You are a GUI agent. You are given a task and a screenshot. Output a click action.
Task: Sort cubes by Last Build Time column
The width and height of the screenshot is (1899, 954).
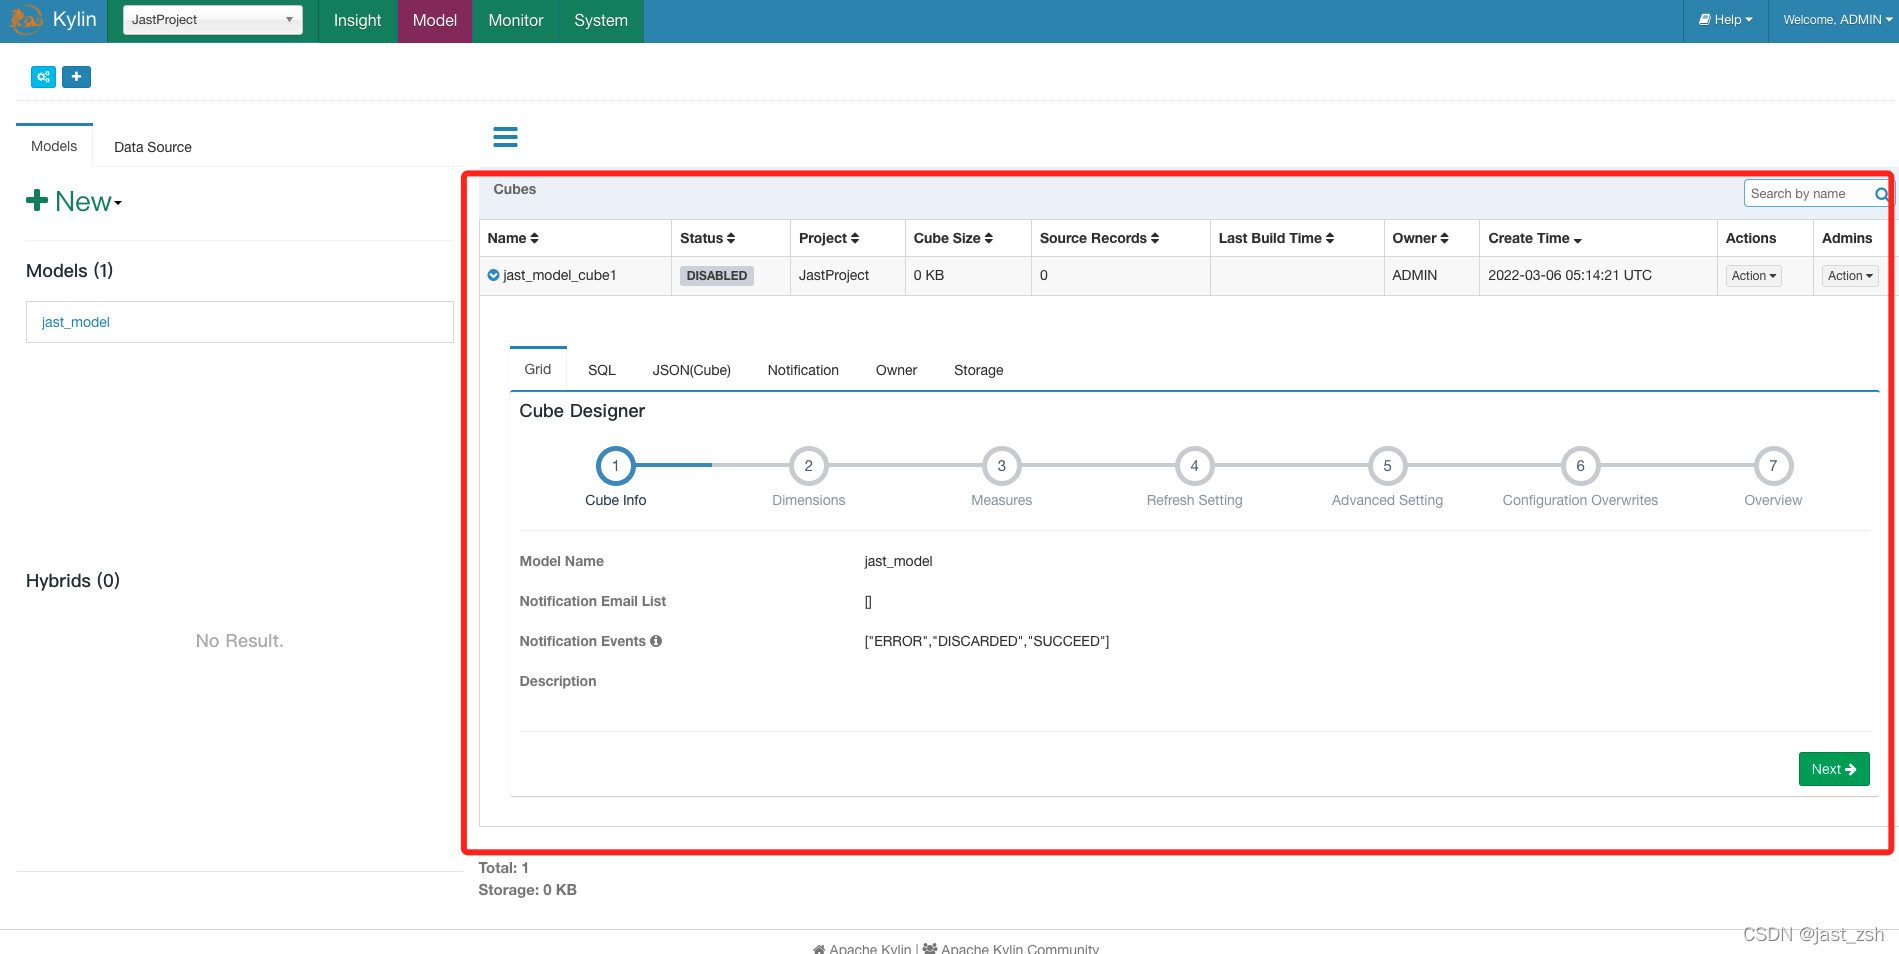(x=1276, y=238)
